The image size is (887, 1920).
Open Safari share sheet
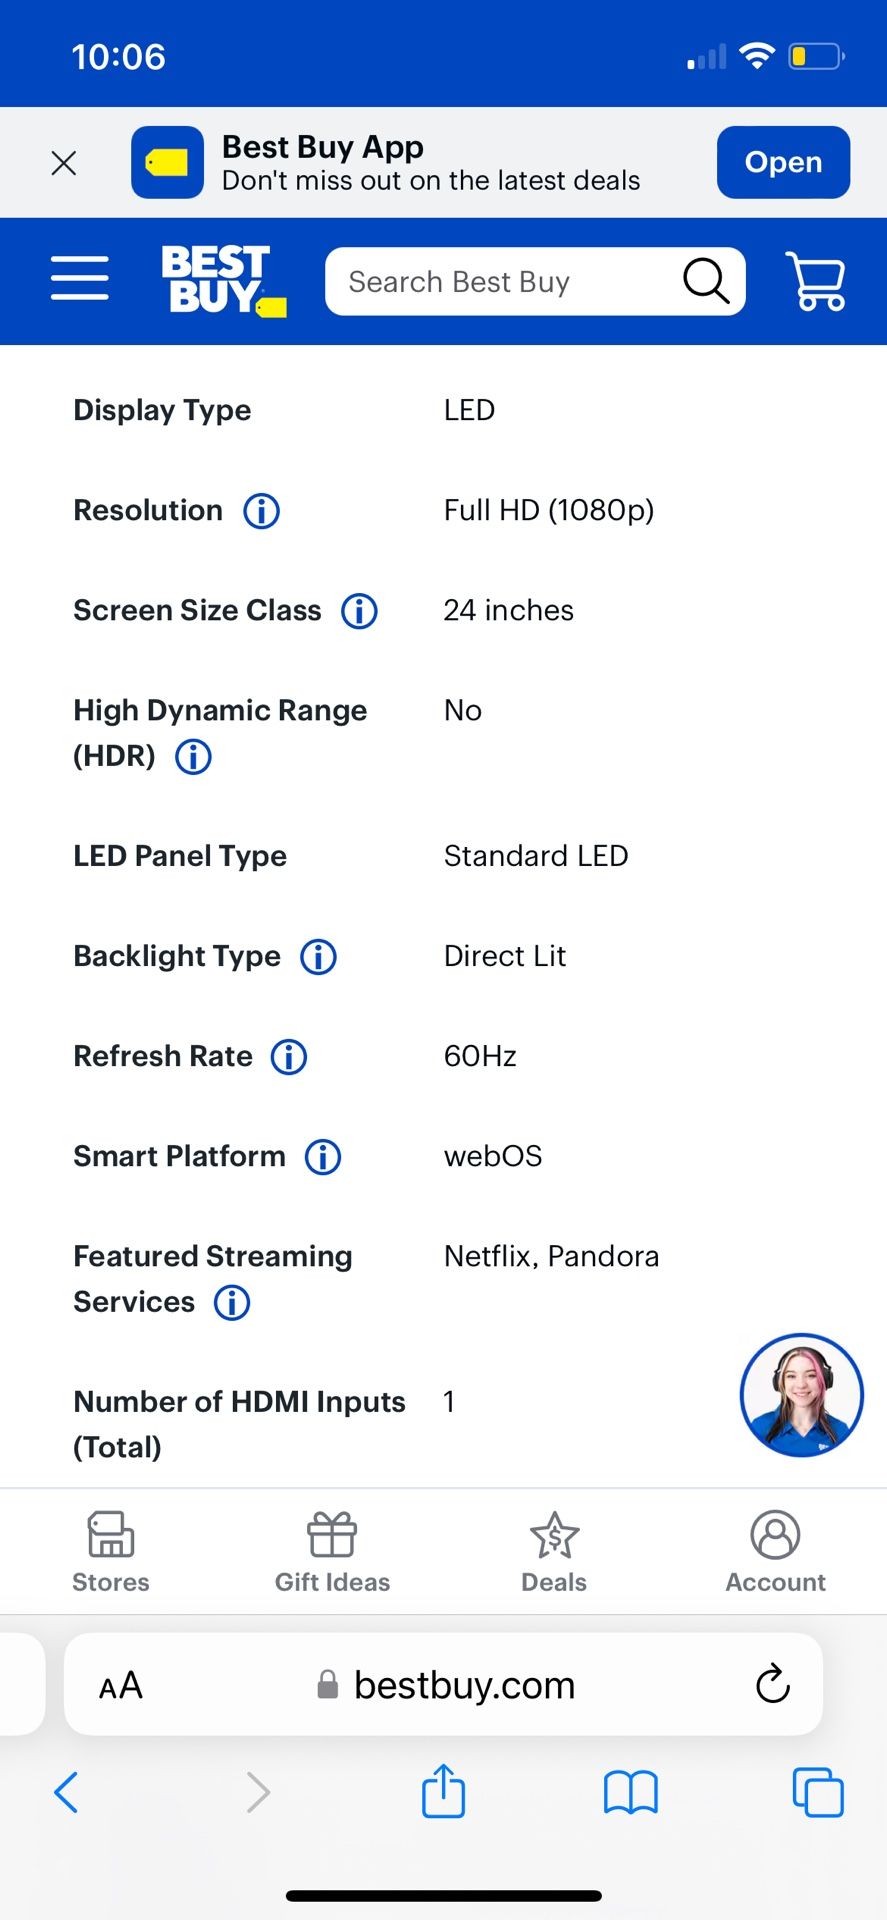(443, 1791)
